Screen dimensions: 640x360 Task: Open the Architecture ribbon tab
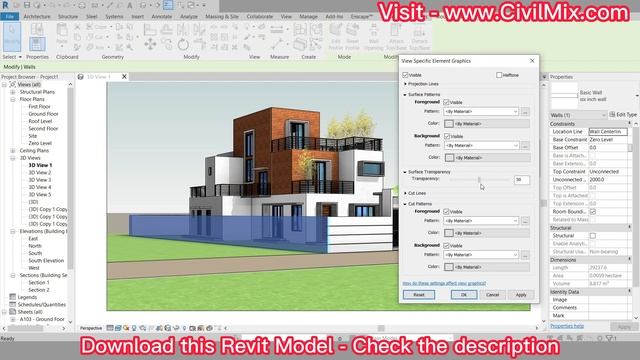[37, 17]
